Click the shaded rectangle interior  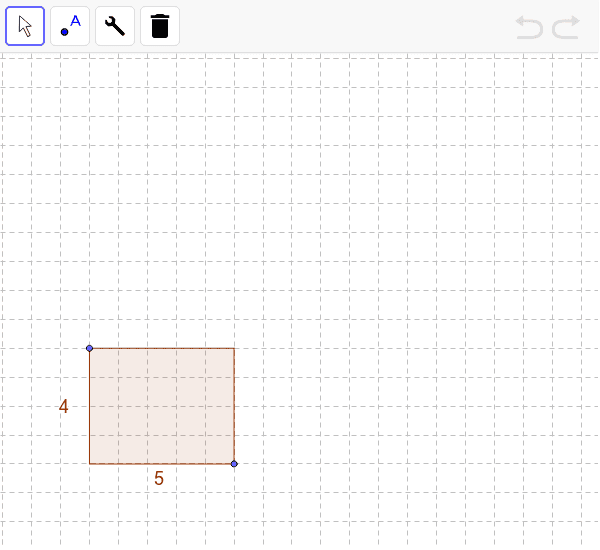(162, 406)
